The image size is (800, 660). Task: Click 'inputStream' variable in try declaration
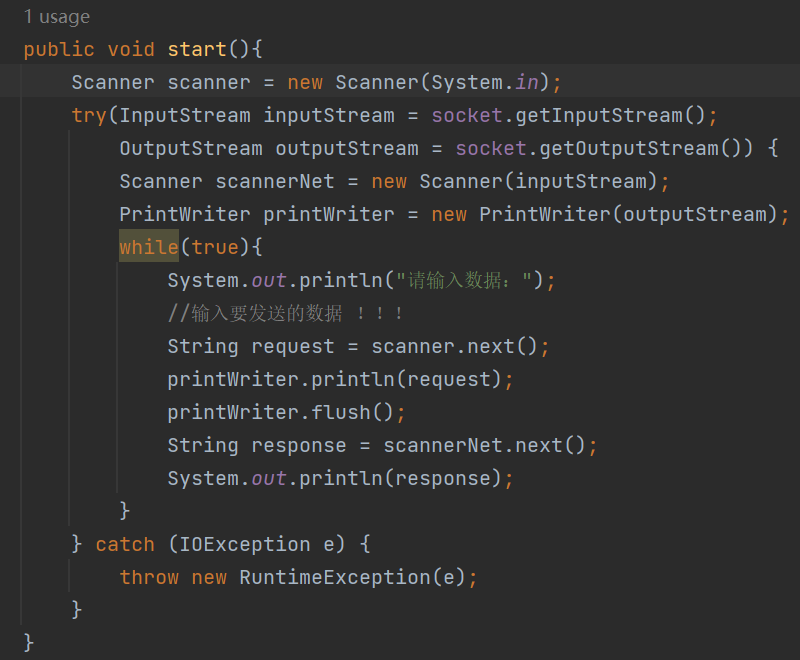(329, 115)
